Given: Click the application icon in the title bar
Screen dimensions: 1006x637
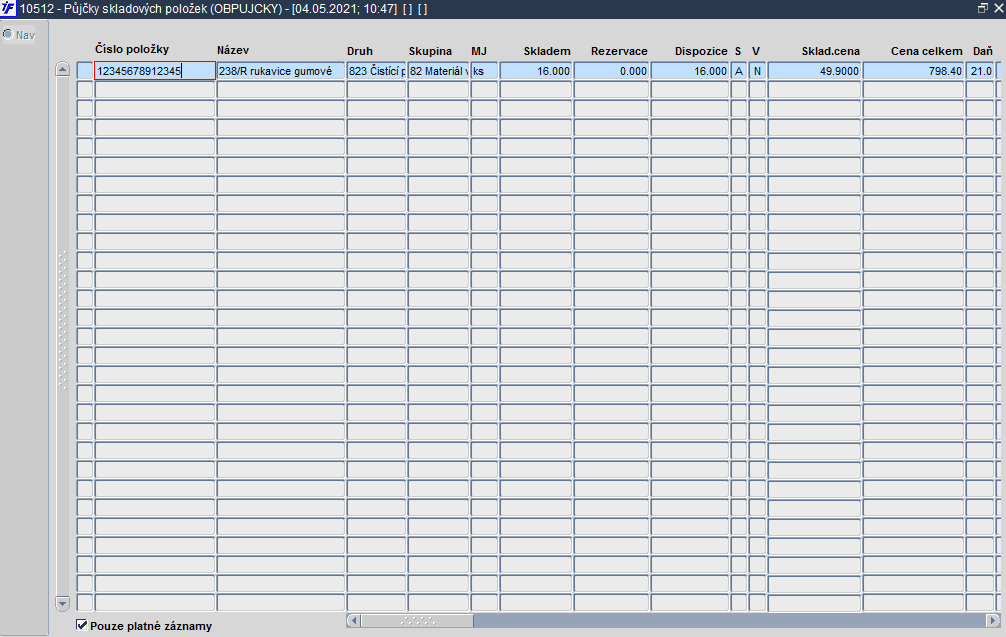Looking at the screenshot, I should pyautogui.click(x=8, y=8).
